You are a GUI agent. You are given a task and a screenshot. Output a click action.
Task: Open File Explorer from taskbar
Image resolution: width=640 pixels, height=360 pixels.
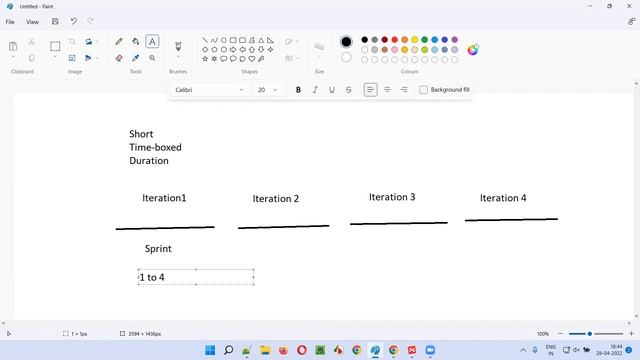tap(265, 350)
